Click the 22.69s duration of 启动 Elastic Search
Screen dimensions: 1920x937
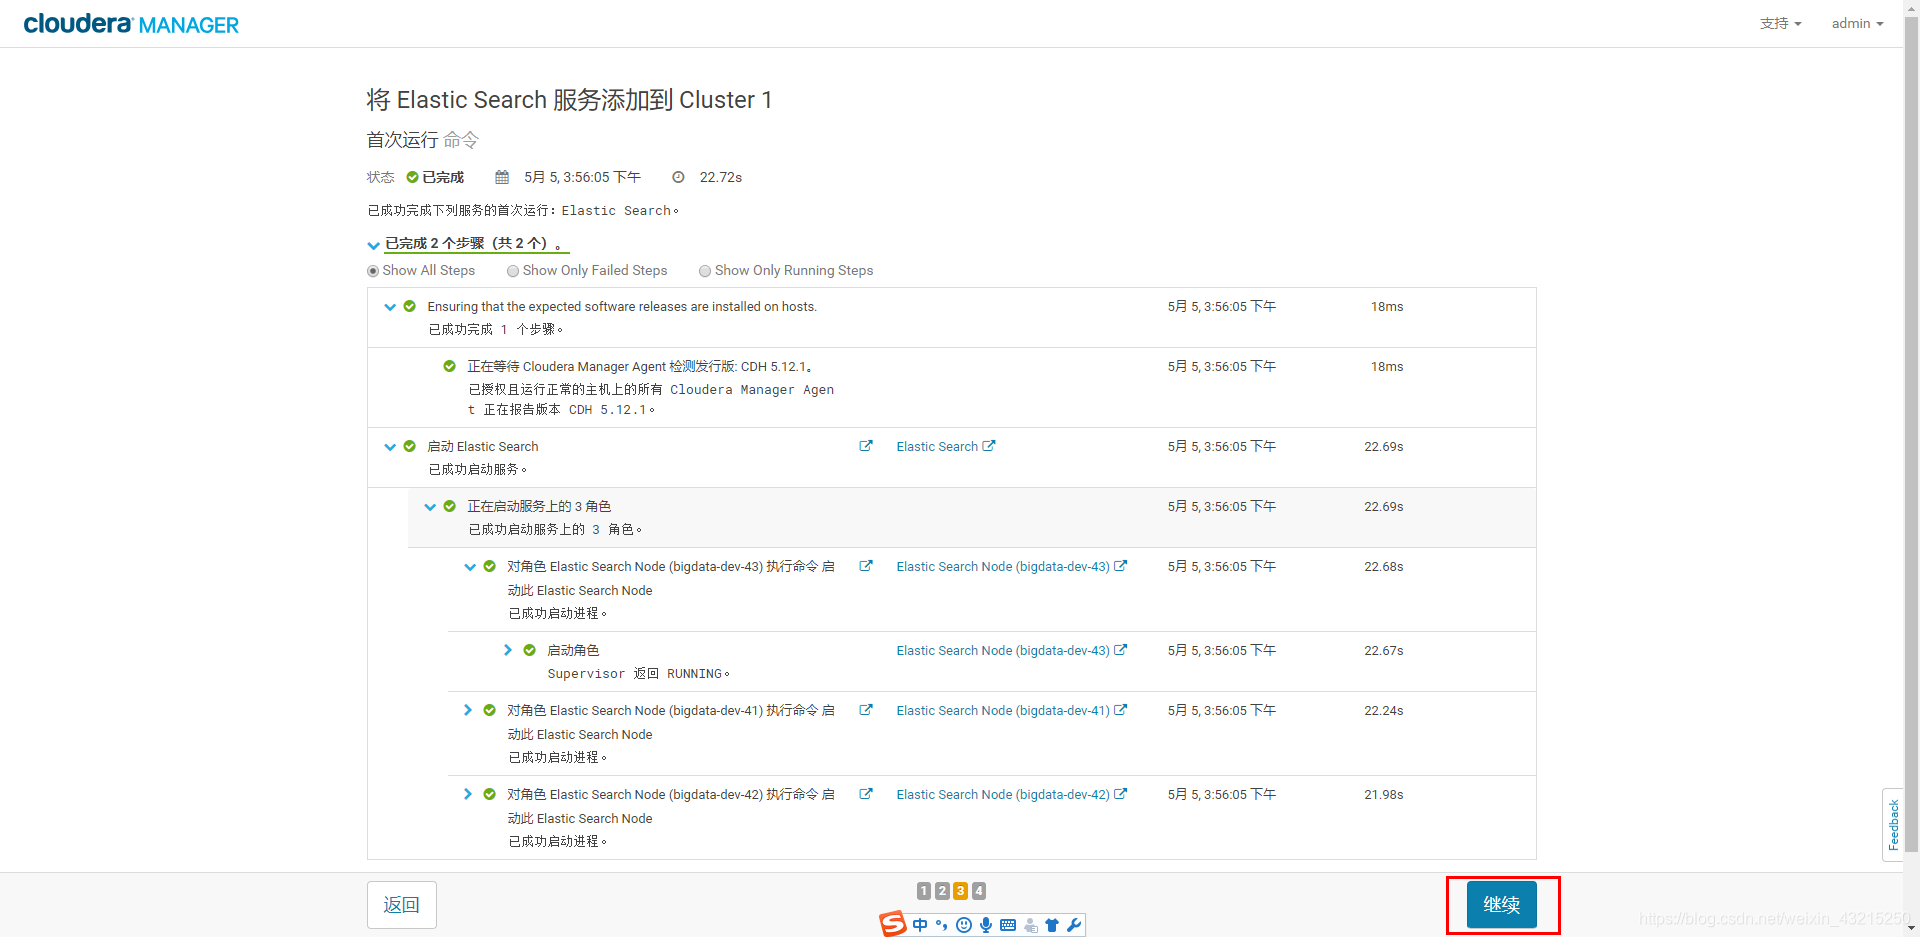(1384, 447)
